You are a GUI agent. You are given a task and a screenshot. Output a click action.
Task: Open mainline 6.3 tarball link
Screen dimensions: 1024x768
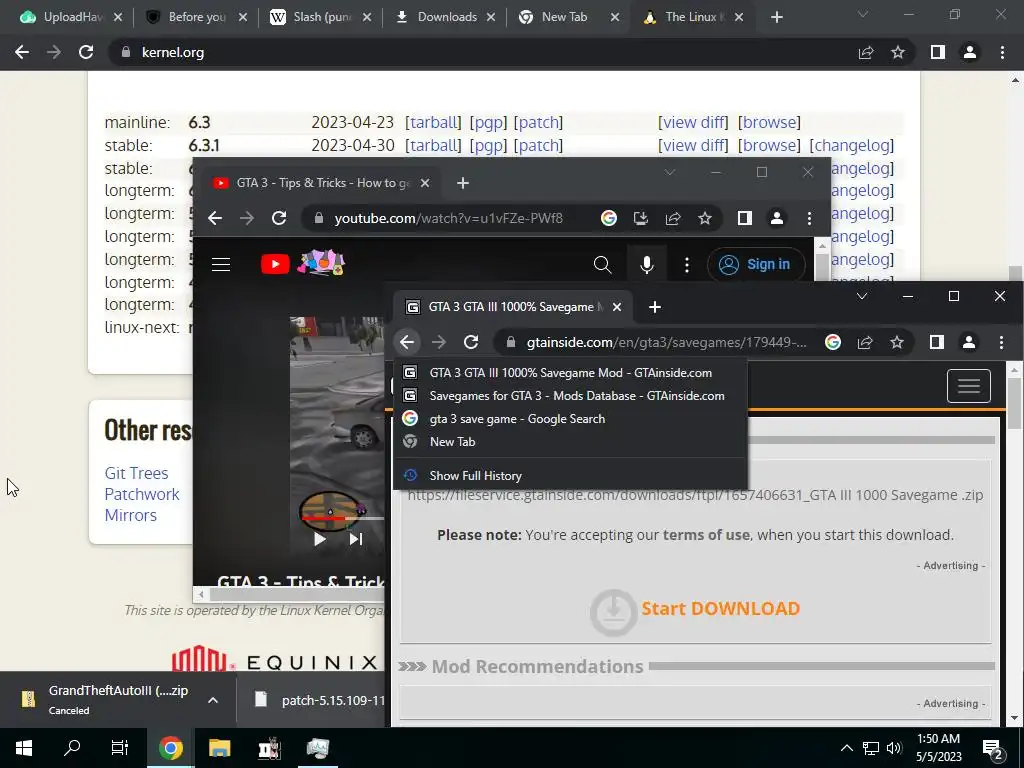[433, 122]
